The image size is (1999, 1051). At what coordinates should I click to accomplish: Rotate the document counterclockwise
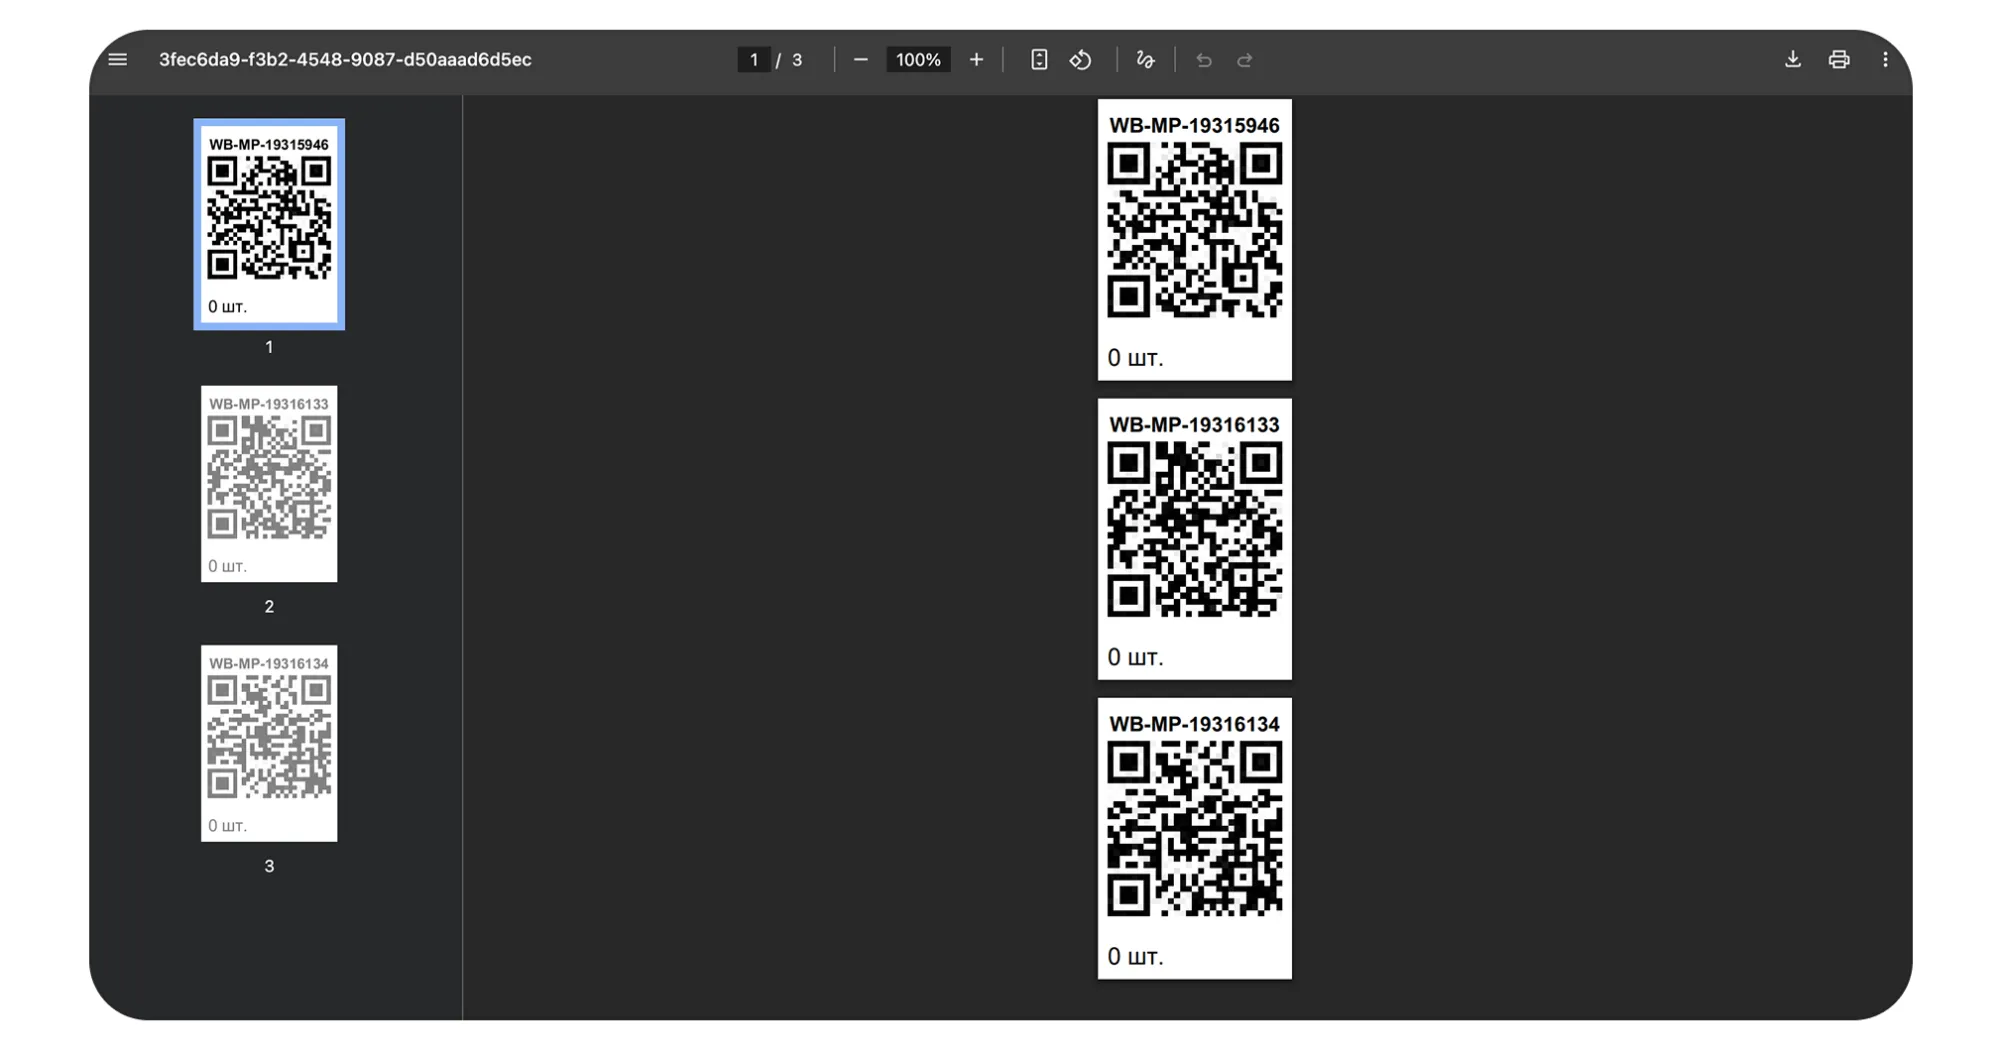coord(1080,60)
